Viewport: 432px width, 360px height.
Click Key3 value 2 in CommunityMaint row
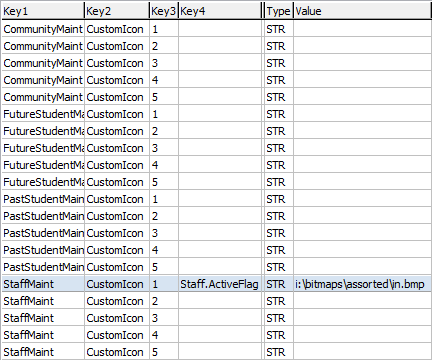pos(164,46)
